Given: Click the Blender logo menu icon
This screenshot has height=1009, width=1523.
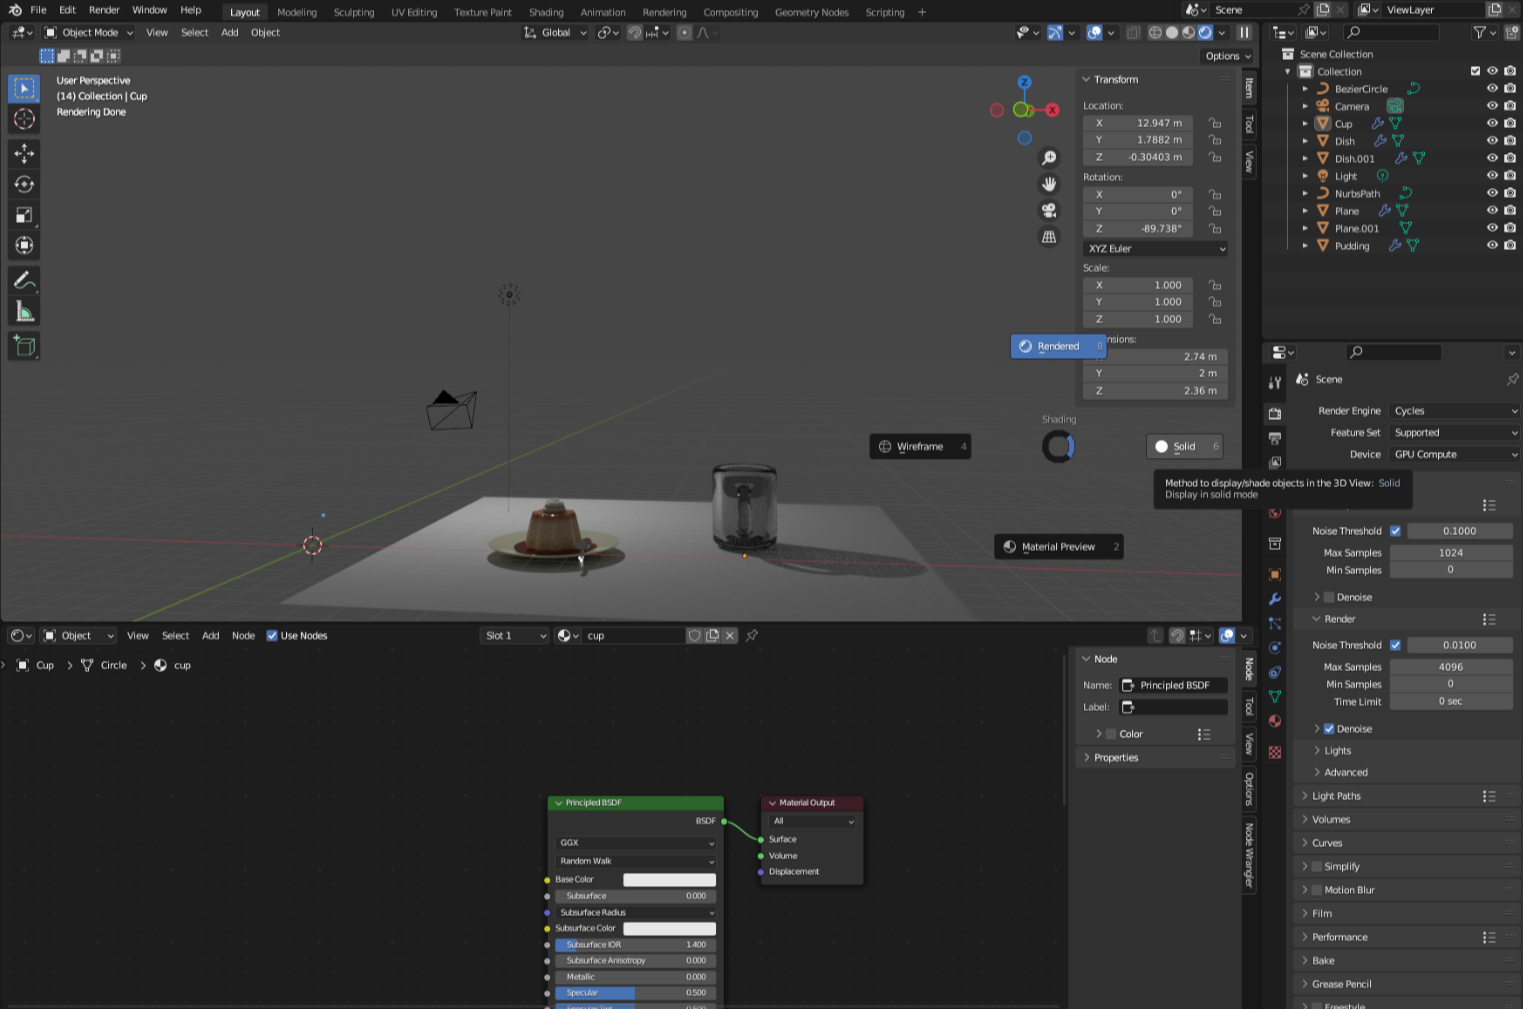Looking at the screenshot, I should point(15,10).
